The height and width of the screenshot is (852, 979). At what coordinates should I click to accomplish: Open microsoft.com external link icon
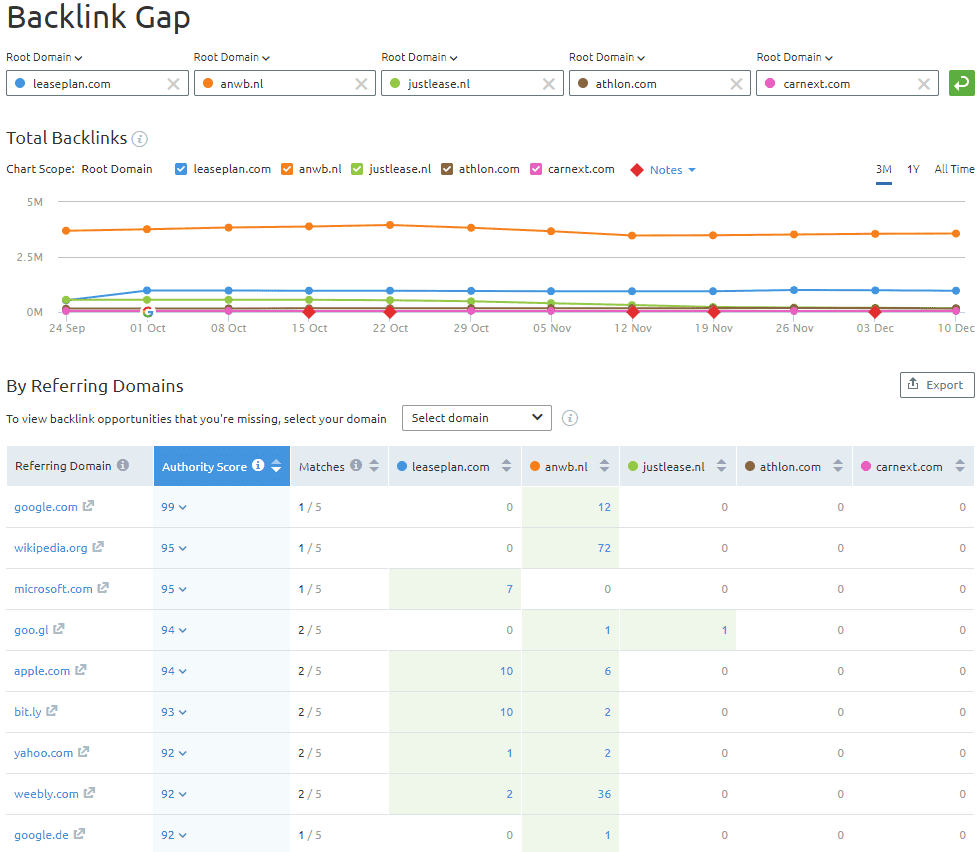point(103,587)
